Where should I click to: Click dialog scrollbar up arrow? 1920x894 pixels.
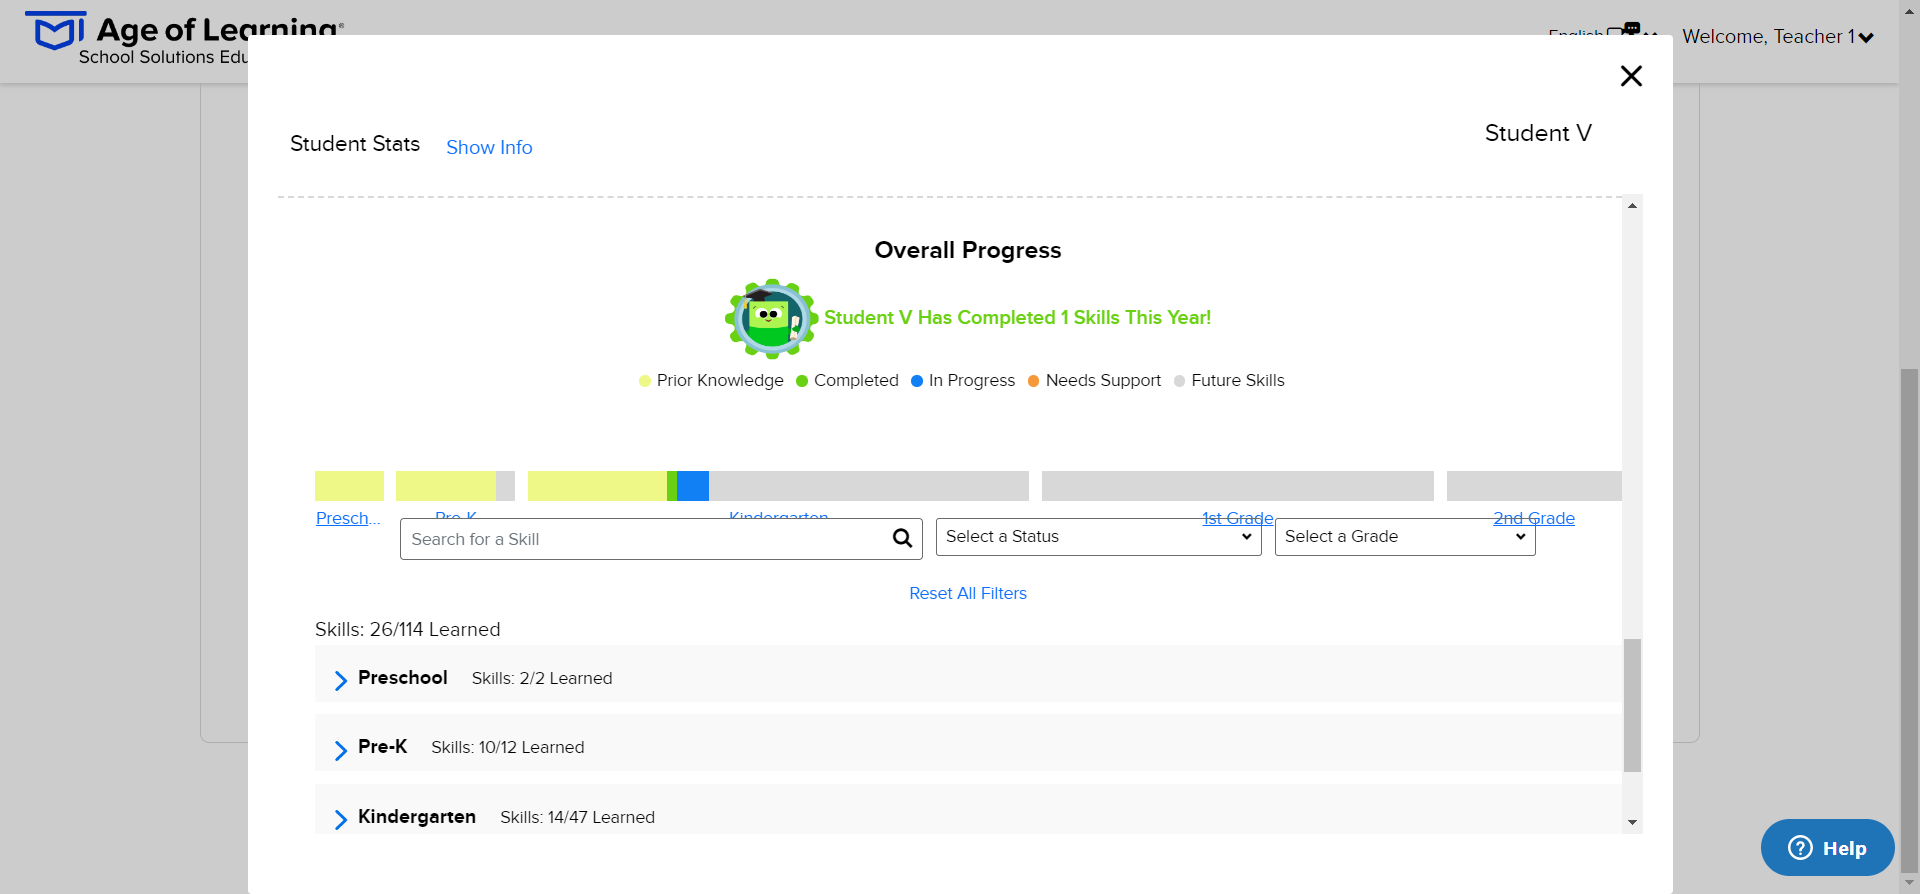(1632, 206)
